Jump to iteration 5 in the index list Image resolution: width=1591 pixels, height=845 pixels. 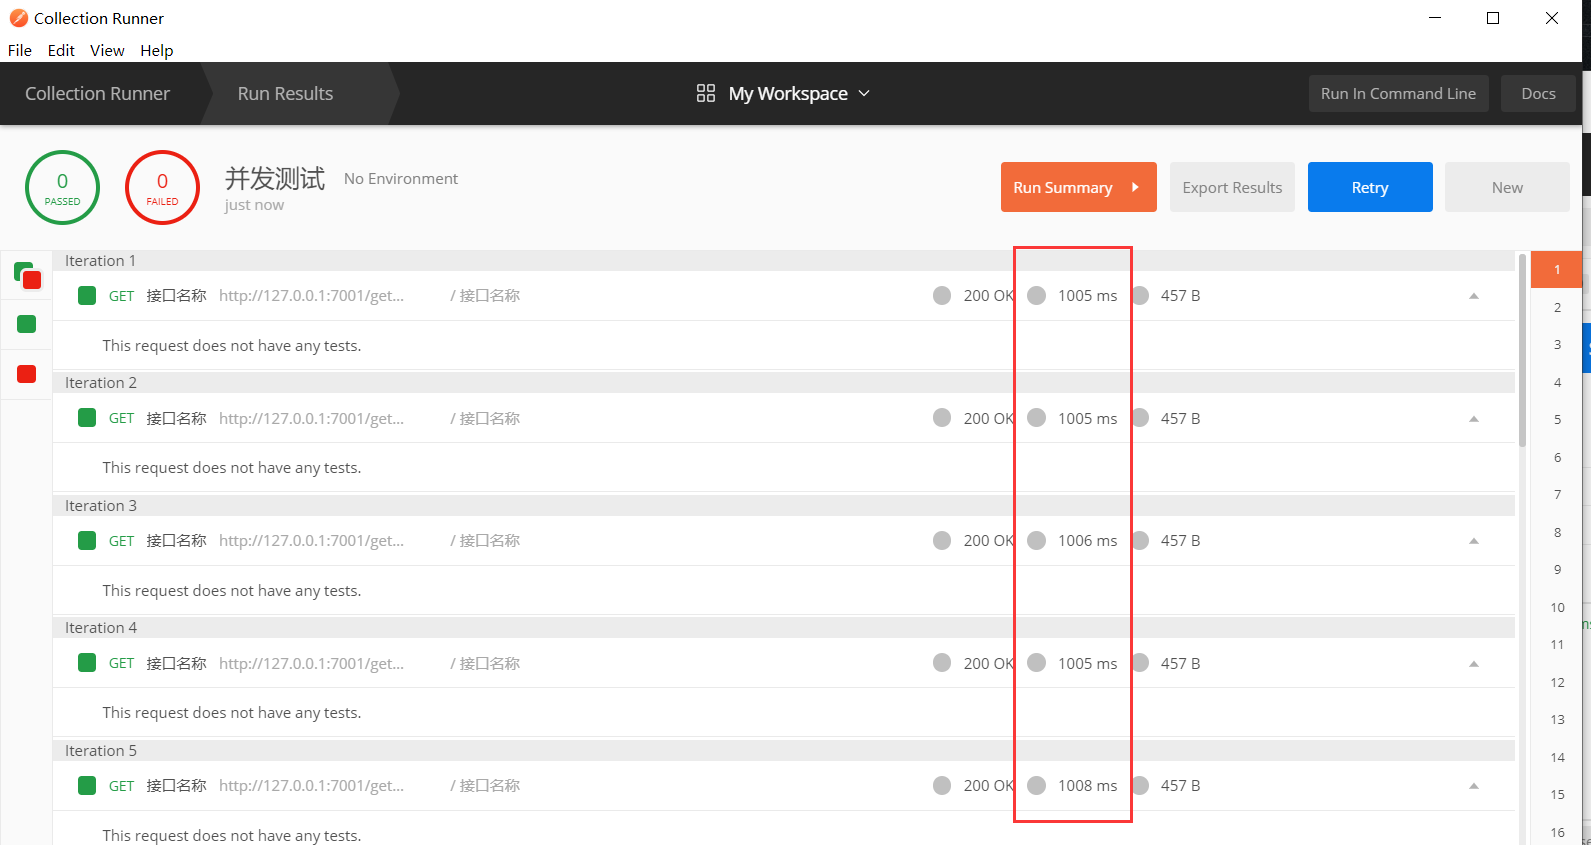(1556, 419)
